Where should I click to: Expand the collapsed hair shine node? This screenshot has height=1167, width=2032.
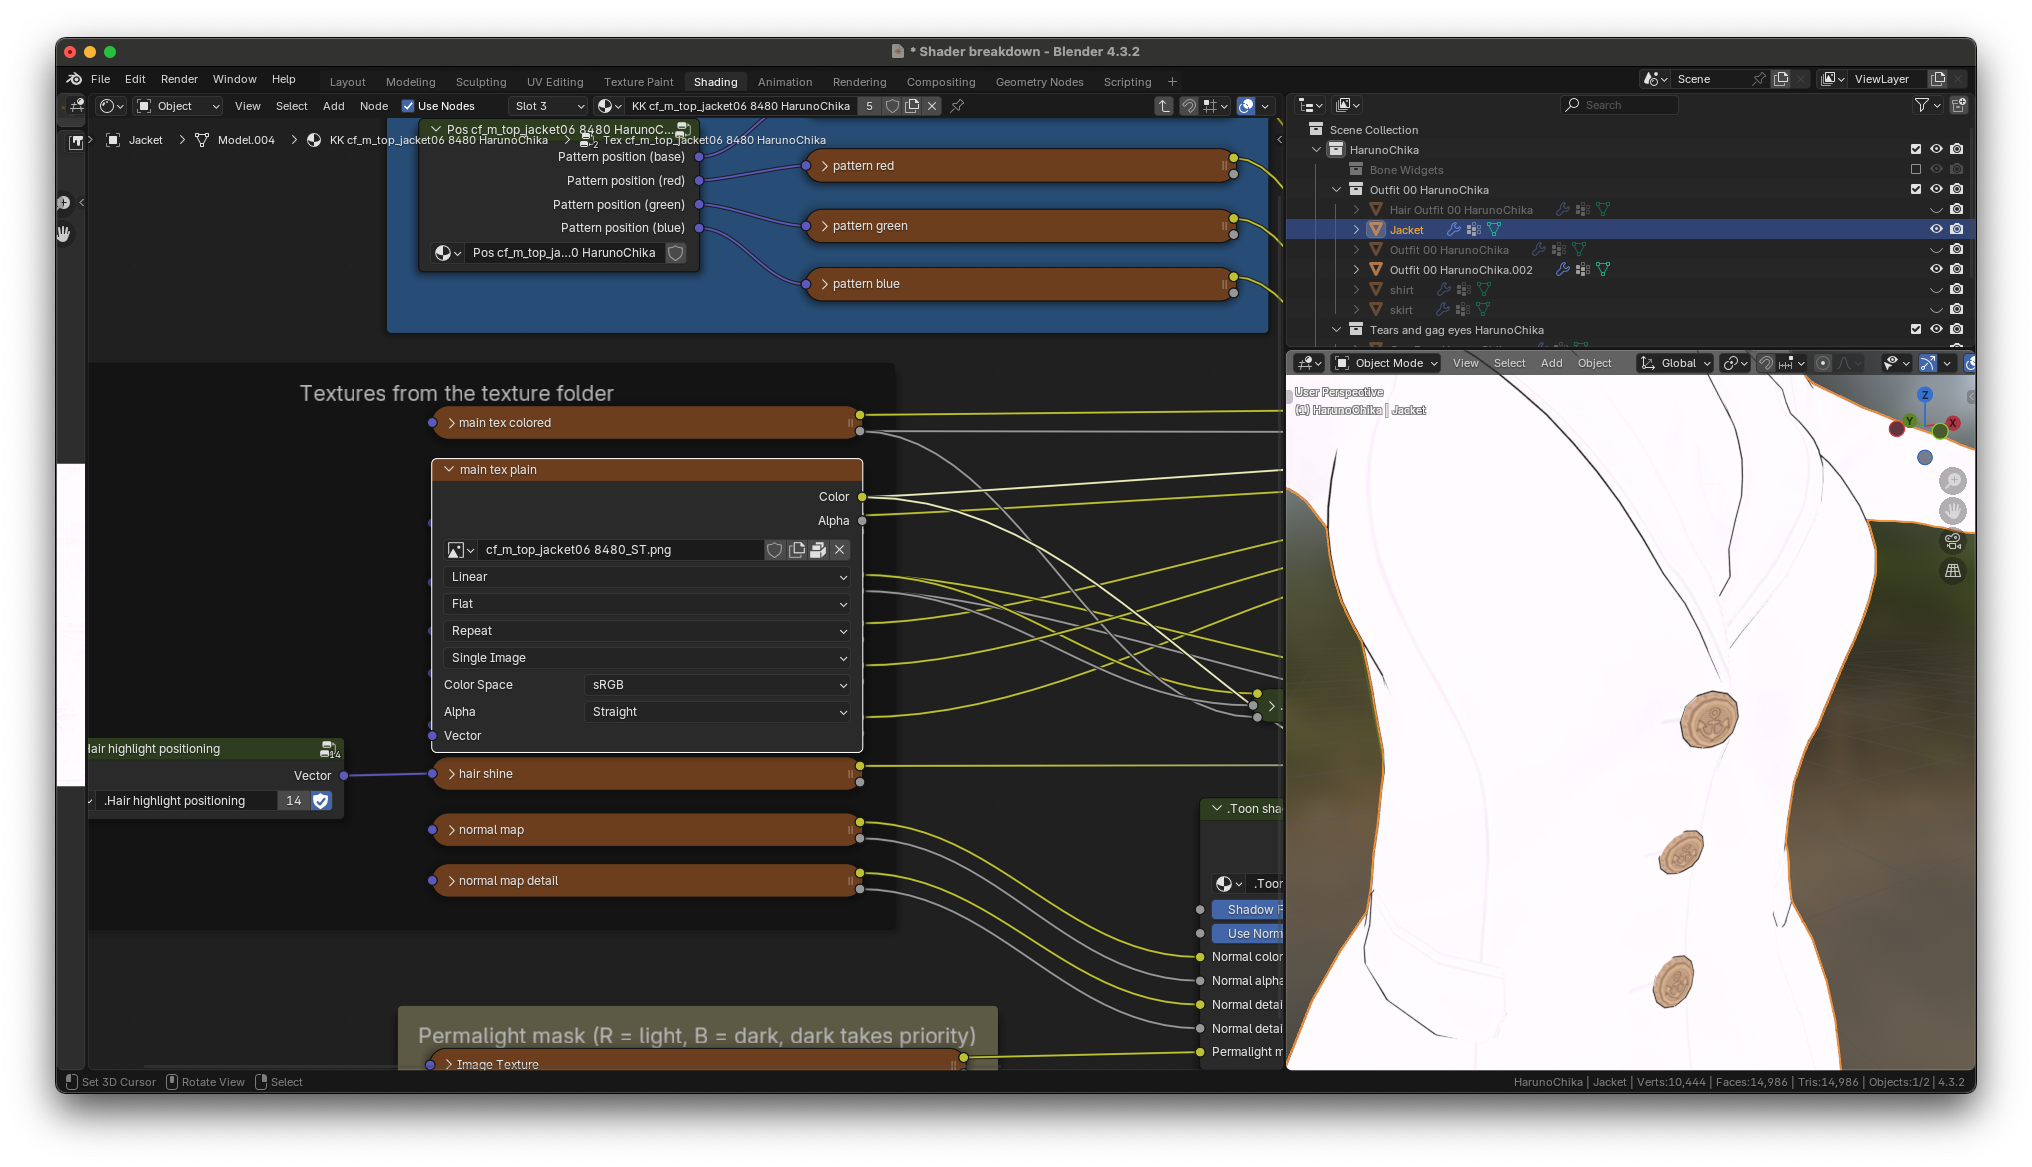coord(452,774)
